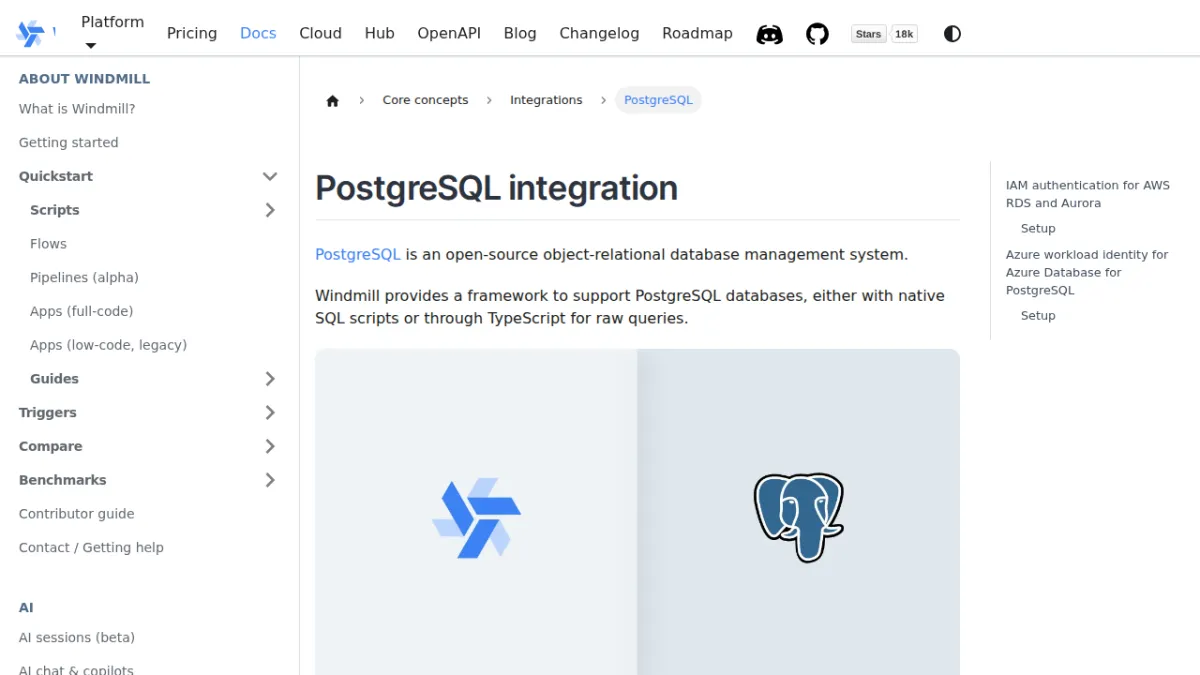Jump to Setup under Azure workload identity
This screenshot has height=675, width=1200.
point(1038,316)
